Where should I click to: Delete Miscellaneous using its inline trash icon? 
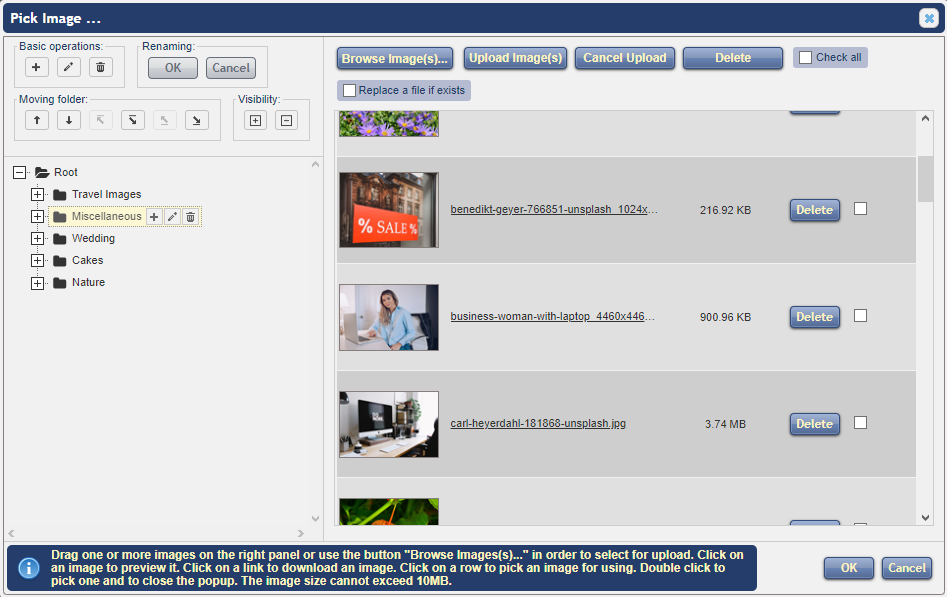point(190,216)
